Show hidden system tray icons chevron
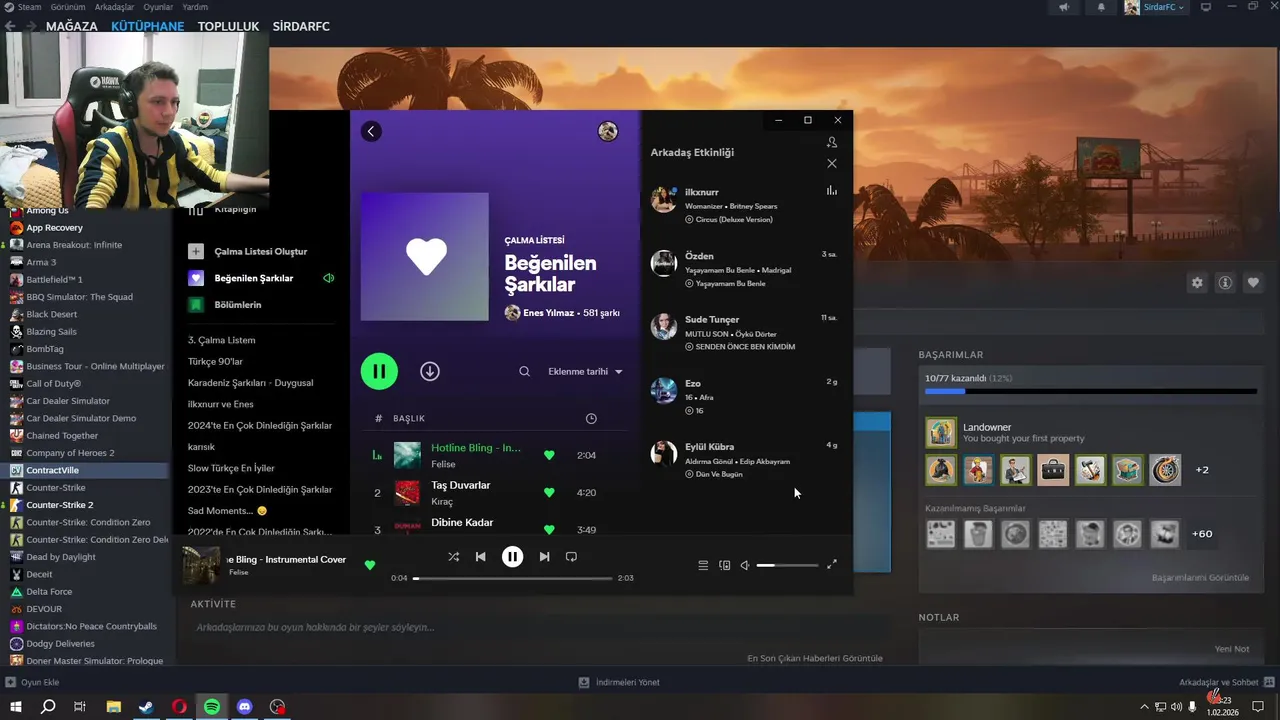Viewport: 1280px width, 720px height. pos(1145,707)
